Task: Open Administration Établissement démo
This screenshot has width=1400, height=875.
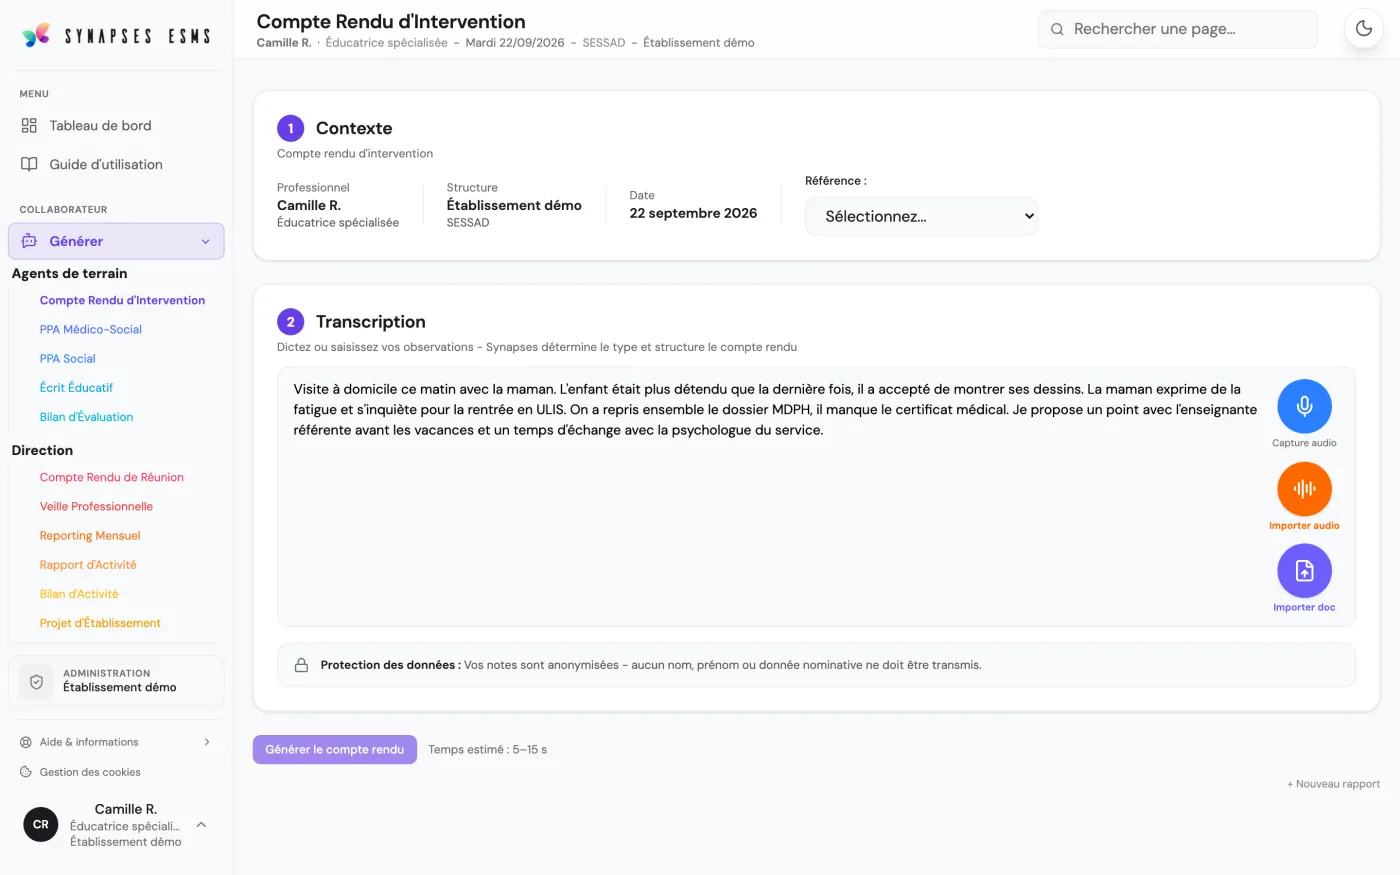Action: point(116,681)
